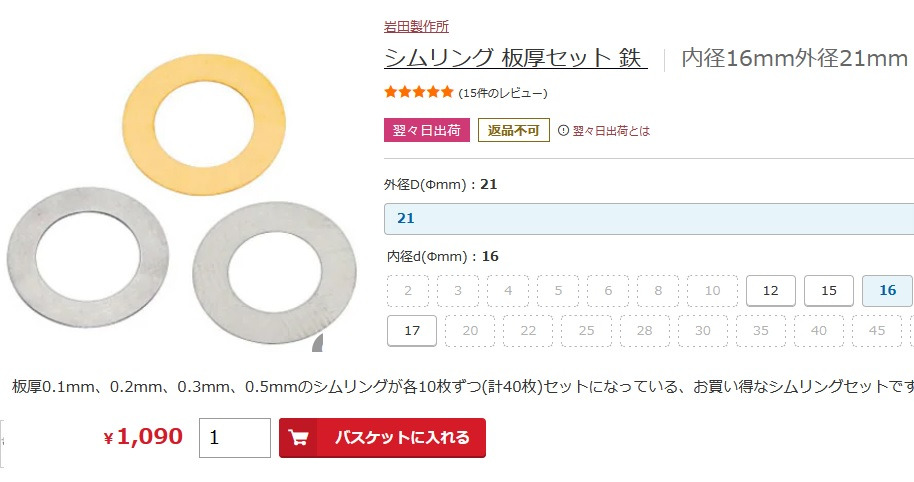Click the 返品不可 badge

(x=513, y=130)
